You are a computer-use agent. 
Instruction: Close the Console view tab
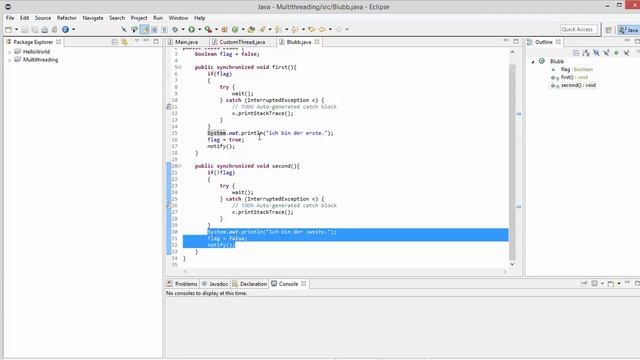(304, 284)
